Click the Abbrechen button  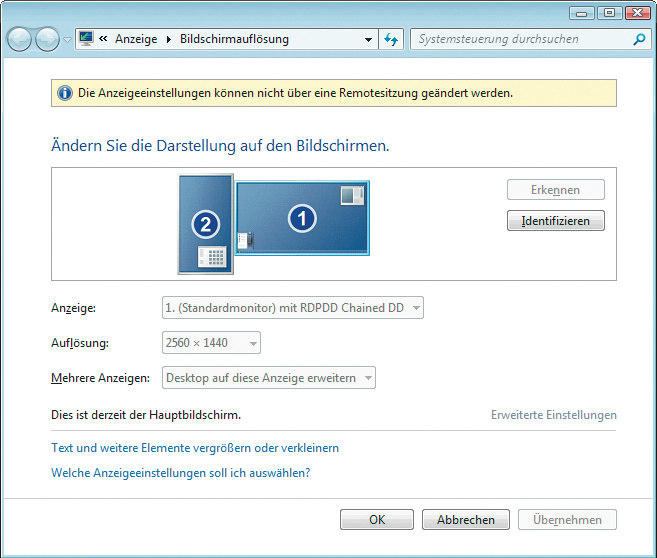tap(466, 520)
